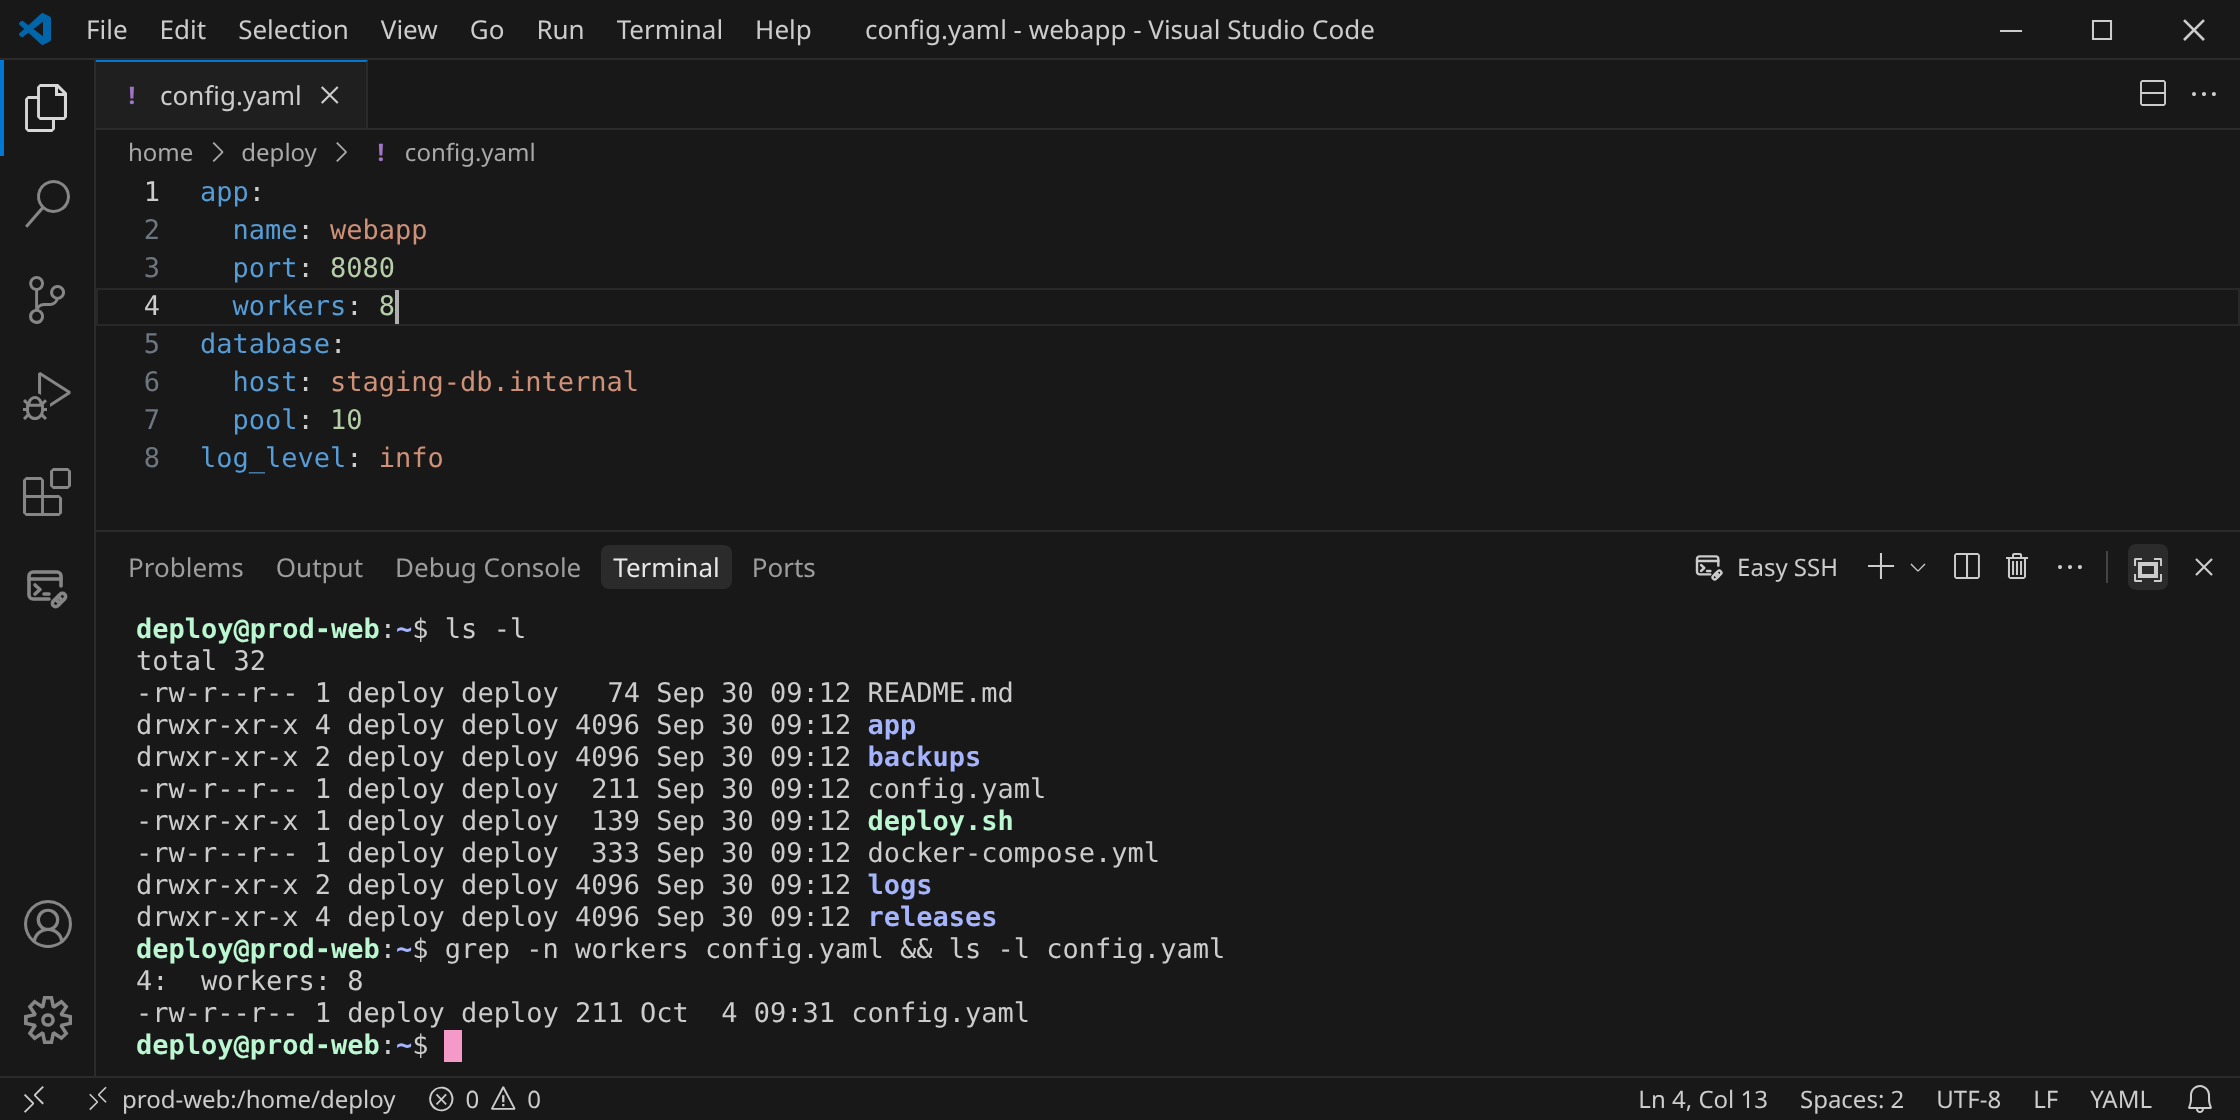Viewport: 2240px width, 1120px height.
Task: Click the deploy breadcrumb segment
Action: 279,153
